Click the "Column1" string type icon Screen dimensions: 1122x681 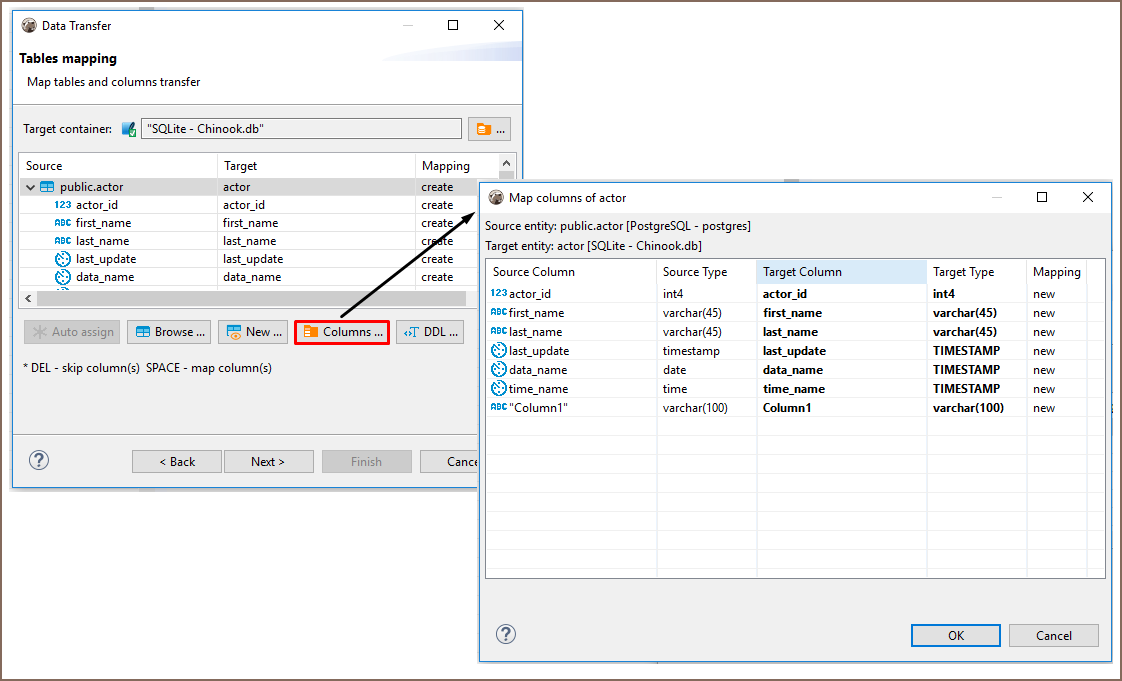point(499,408)
